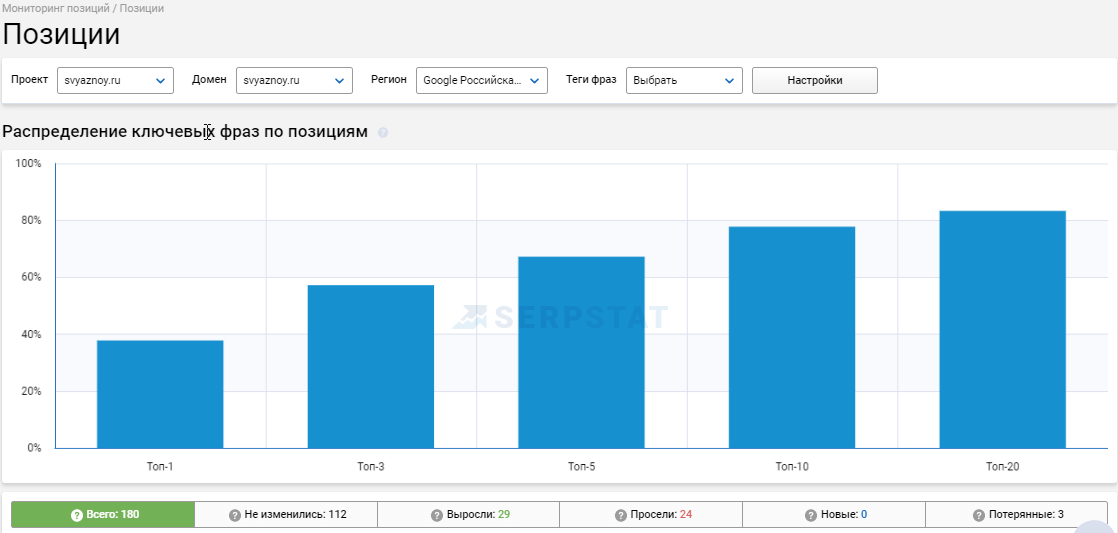Click the Топ-20 chart bar
The width and height of the screenshot is (1118, 533).
tap(1002, 329)
